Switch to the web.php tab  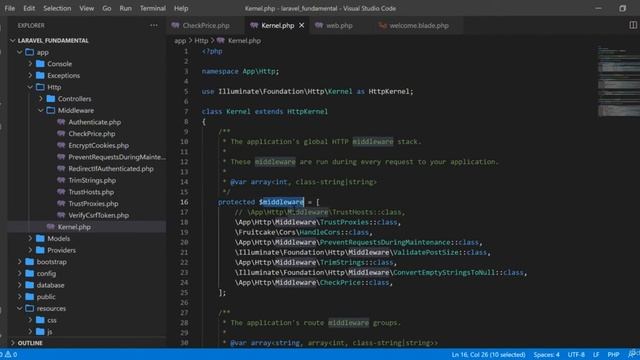[x=339, y=25]
